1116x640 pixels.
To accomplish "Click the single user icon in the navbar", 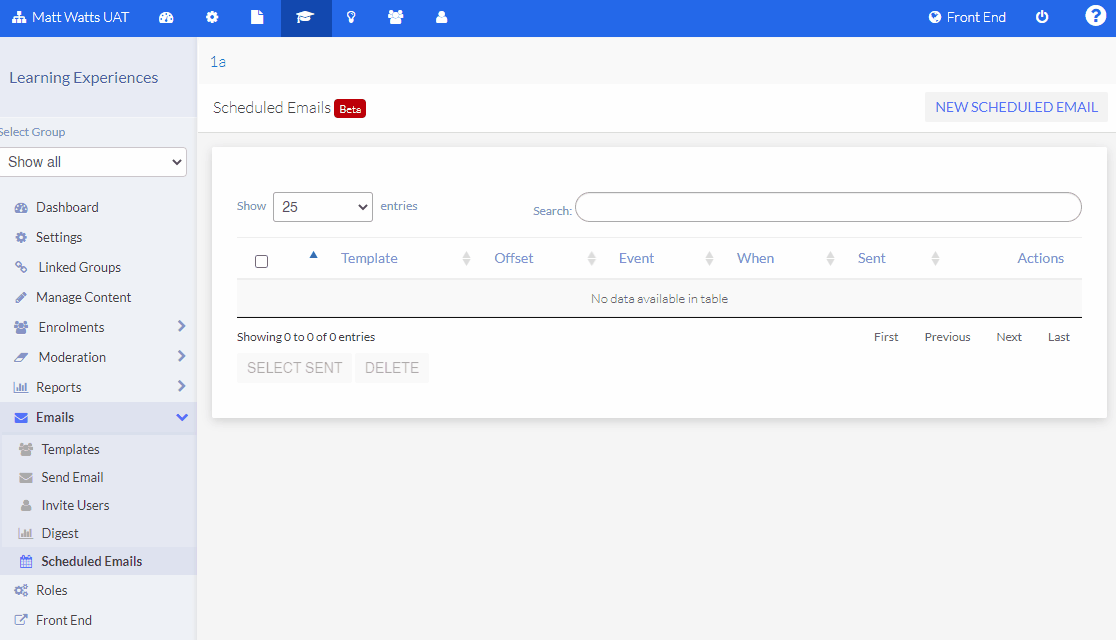I will coord(441,17).
